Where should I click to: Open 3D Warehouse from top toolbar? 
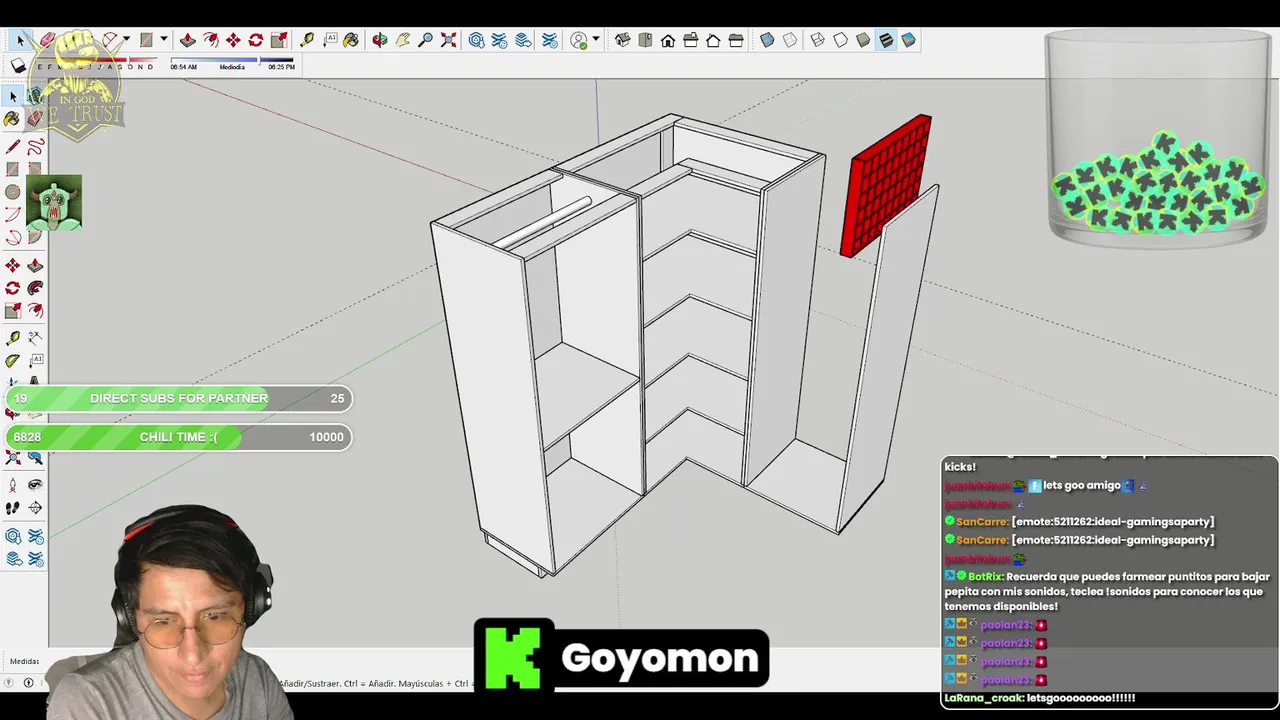476,40
